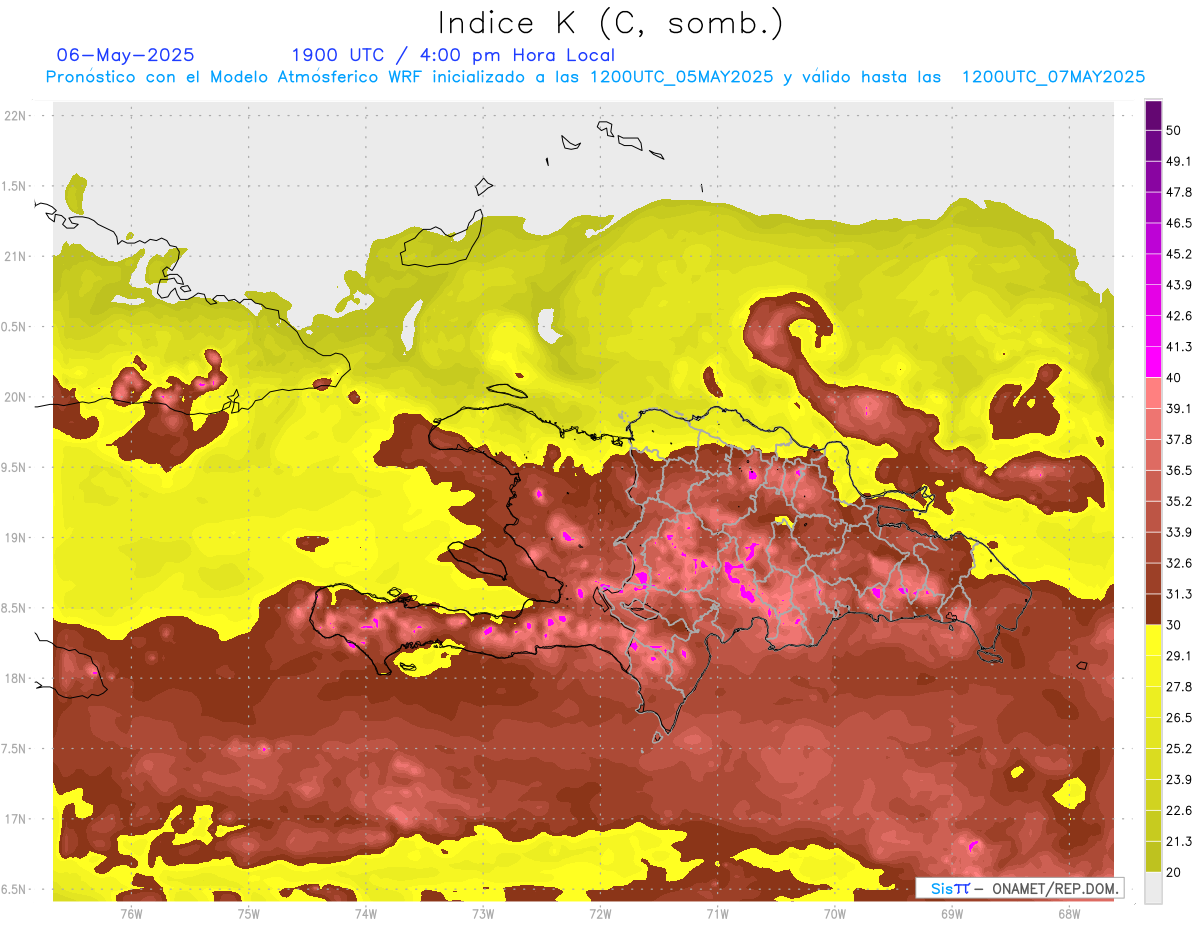Click the "18N" latitude label
The width and height of the screenshot is (1200, 927).
pos(16,678)
